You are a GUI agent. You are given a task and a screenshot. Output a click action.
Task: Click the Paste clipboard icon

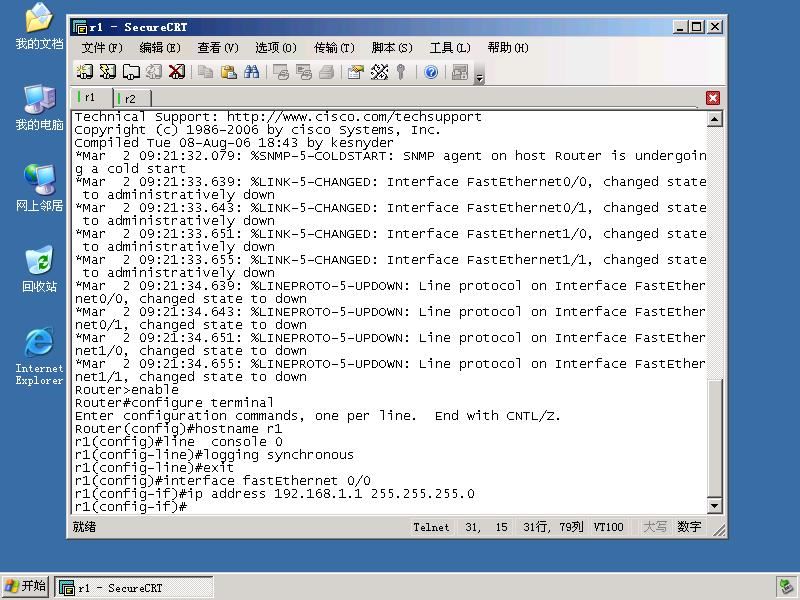(229, 72)
